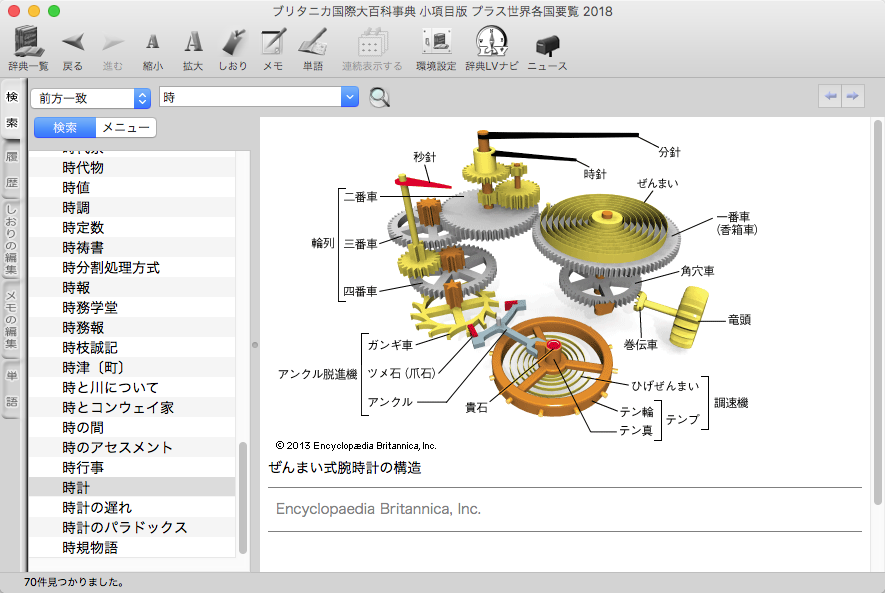Click the magnifying glass search icon

coord(379,98)
